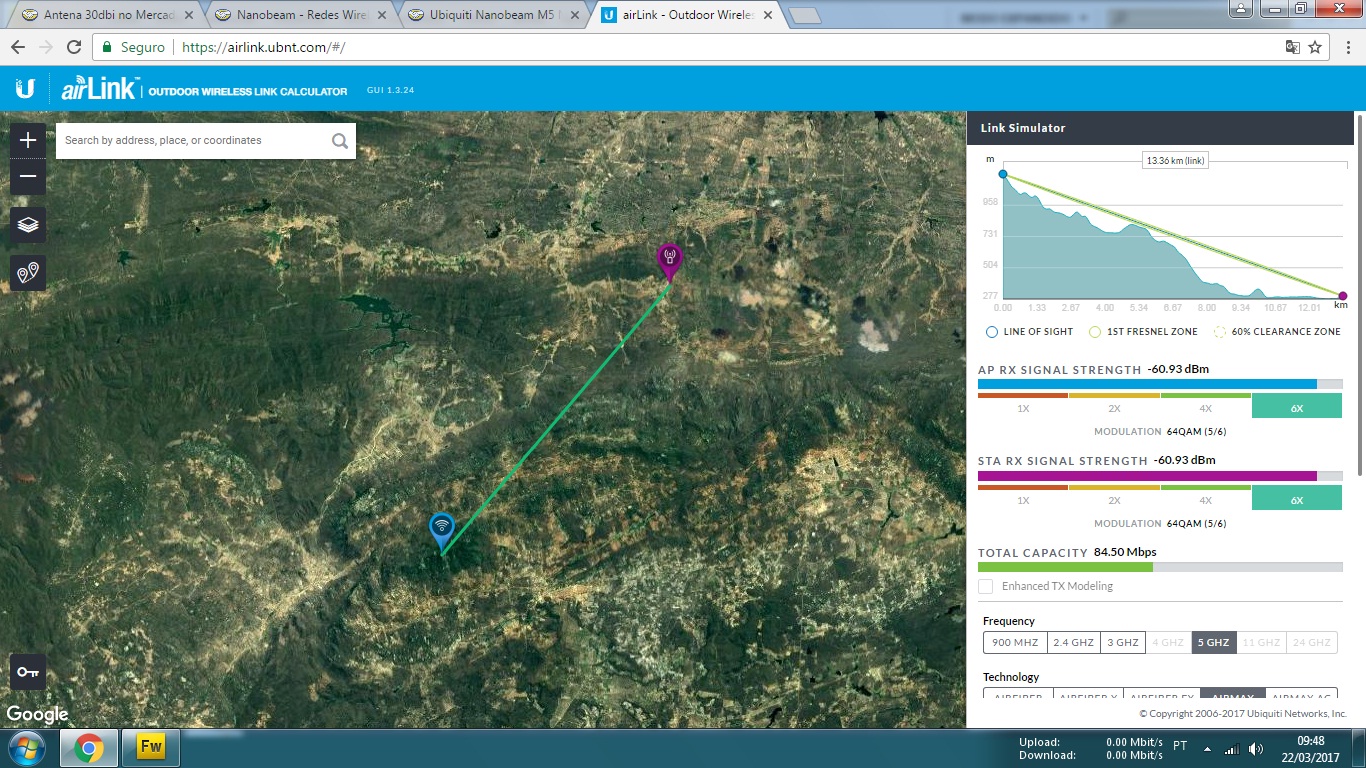Click the GUI 1.3.24 version text
The image size is (1366, 768).
tap(390, 90)
